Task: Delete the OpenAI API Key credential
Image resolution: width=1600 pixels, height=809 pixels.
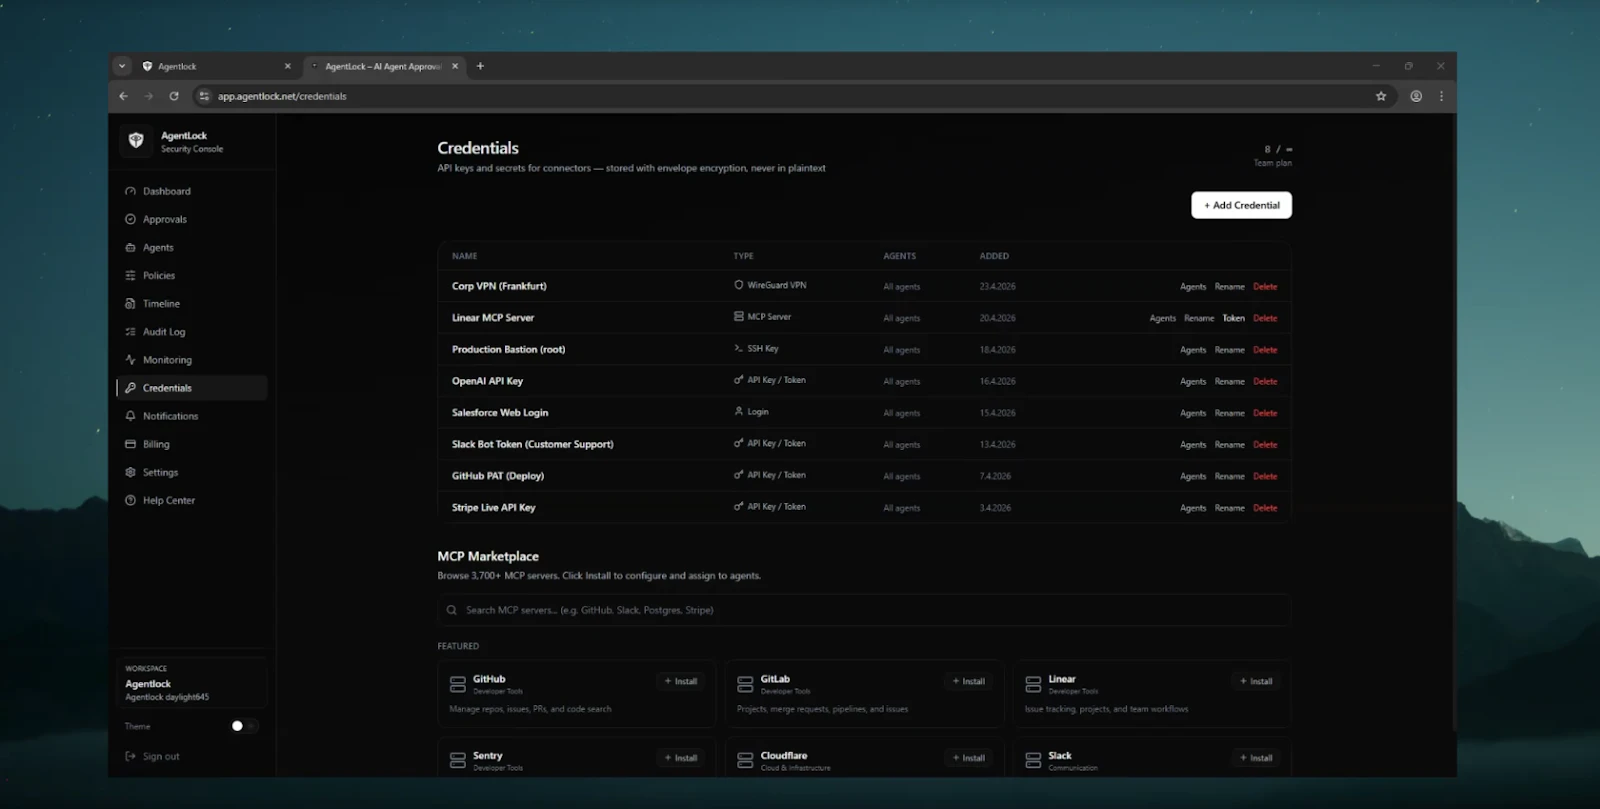Action: click(x=1265, y=381)
